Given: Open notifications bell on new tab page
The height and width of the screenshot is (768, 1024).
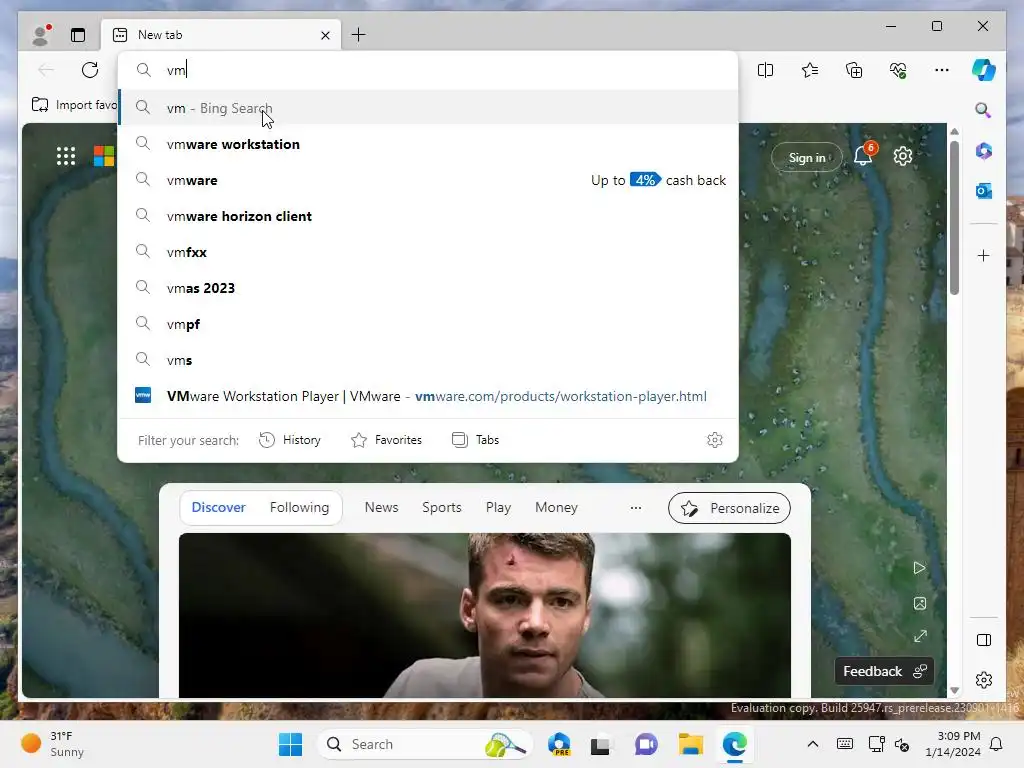Looking at the screenshot, I should coord(863,155).
